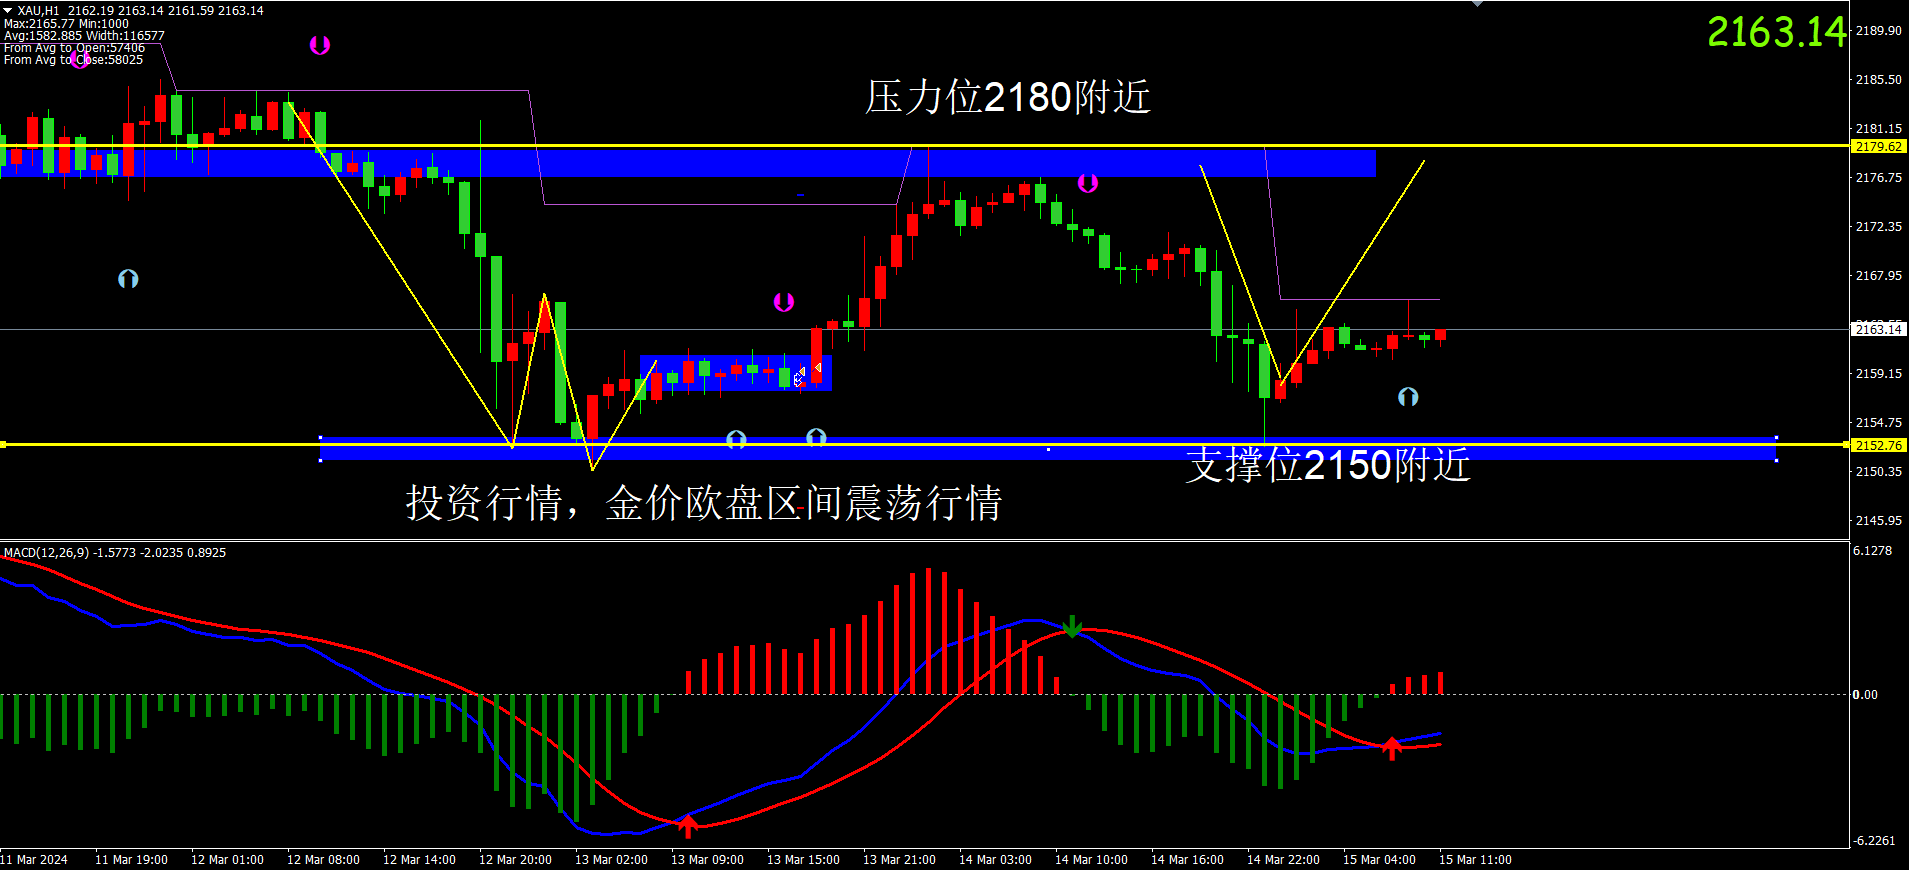Select the red up arrow at the MACD bottom near 13 Mar 09:00
The height and width of the screenshot is (870, 1909).
coord(688,825)
